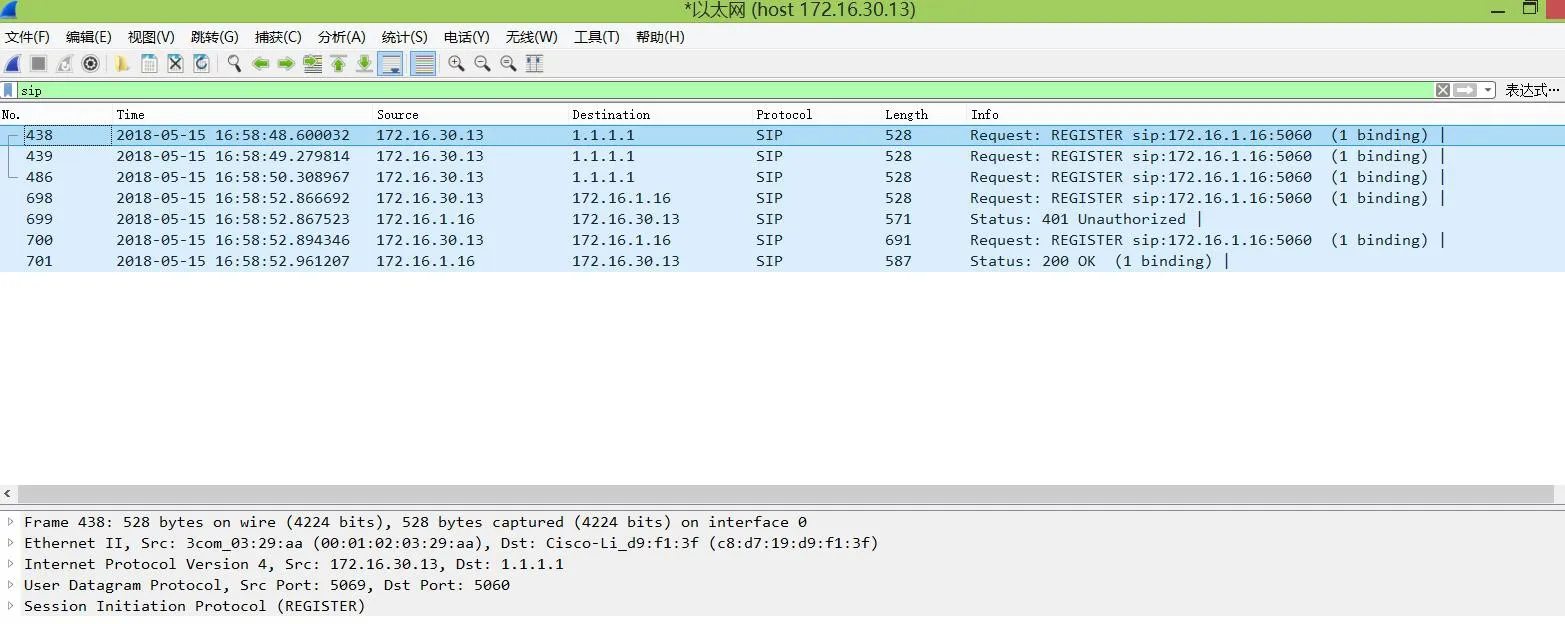Open the 表达式 filter expression dialog
The height and width of the screenshot is (624, 1565).
[x=1533, y=90]
